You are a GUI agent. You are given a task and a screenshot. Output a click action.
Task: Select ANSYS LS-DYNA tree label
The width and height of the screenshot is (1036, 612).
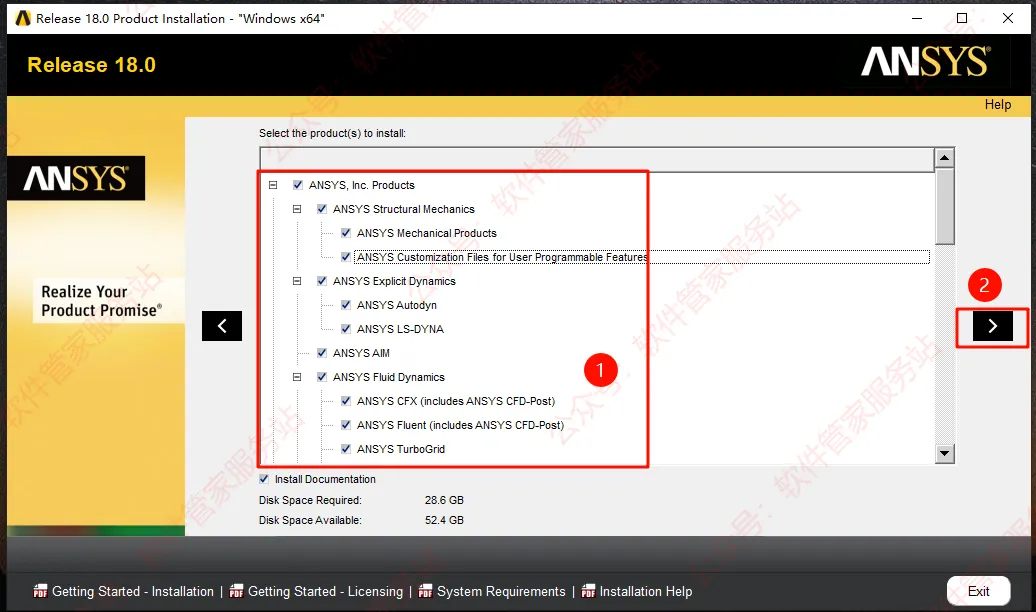tap(400, 328)
